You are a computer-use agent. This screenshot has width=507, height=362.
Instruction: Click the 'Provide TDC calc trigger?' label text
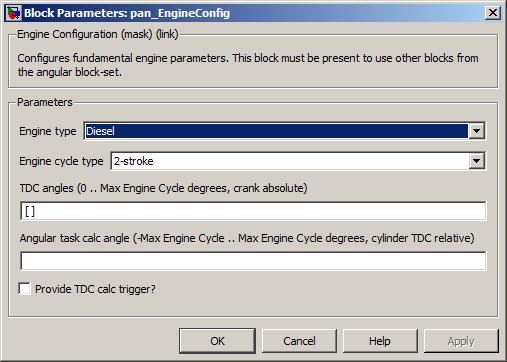[95, 289]
